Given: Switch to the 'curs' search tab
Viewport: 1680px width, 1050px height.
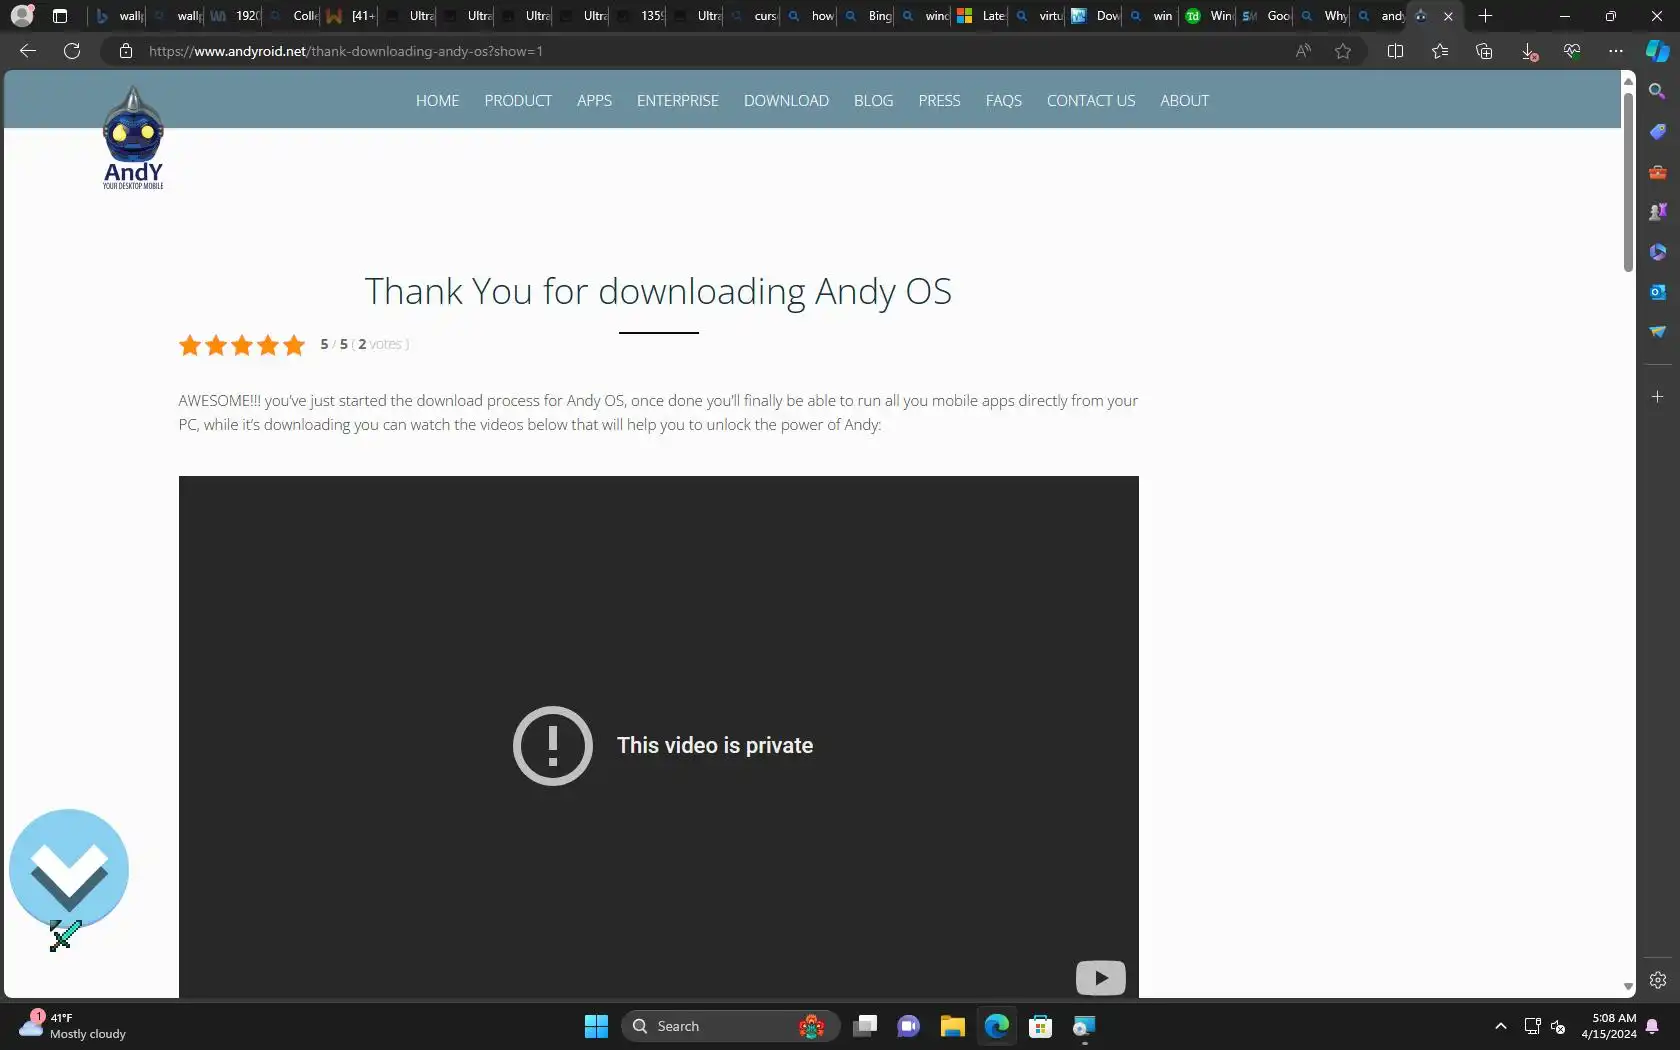Looking at the screenshot, I should tap(754, 16).
